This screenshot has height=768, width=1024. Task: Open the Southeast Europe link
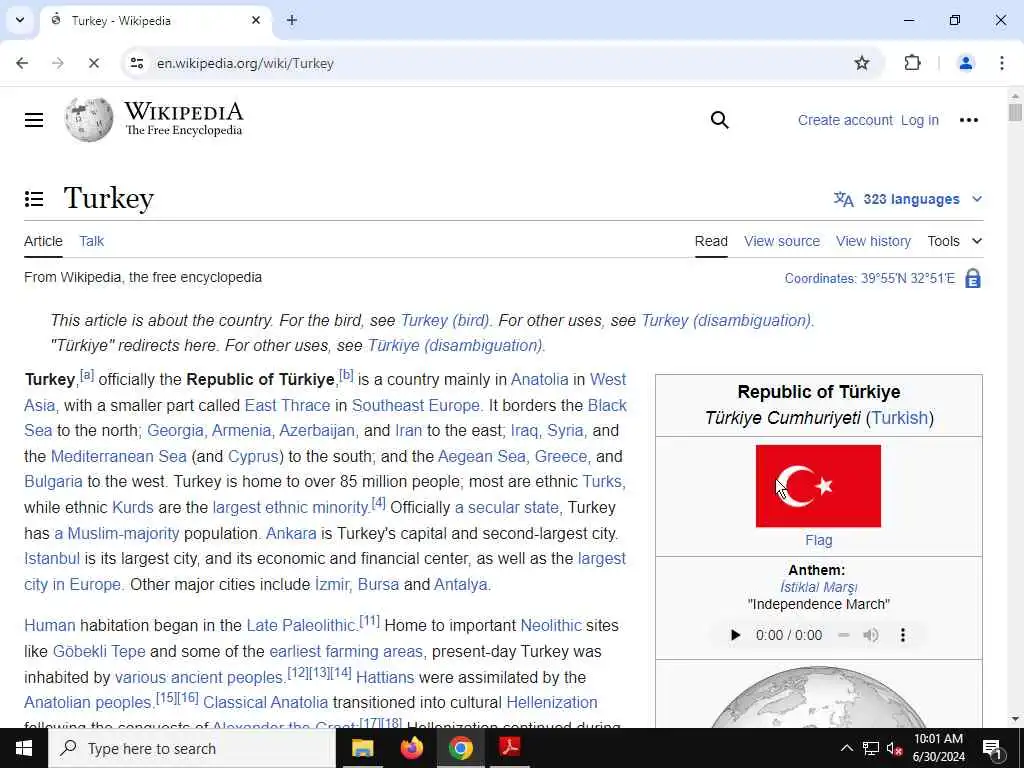pos(416,406)
